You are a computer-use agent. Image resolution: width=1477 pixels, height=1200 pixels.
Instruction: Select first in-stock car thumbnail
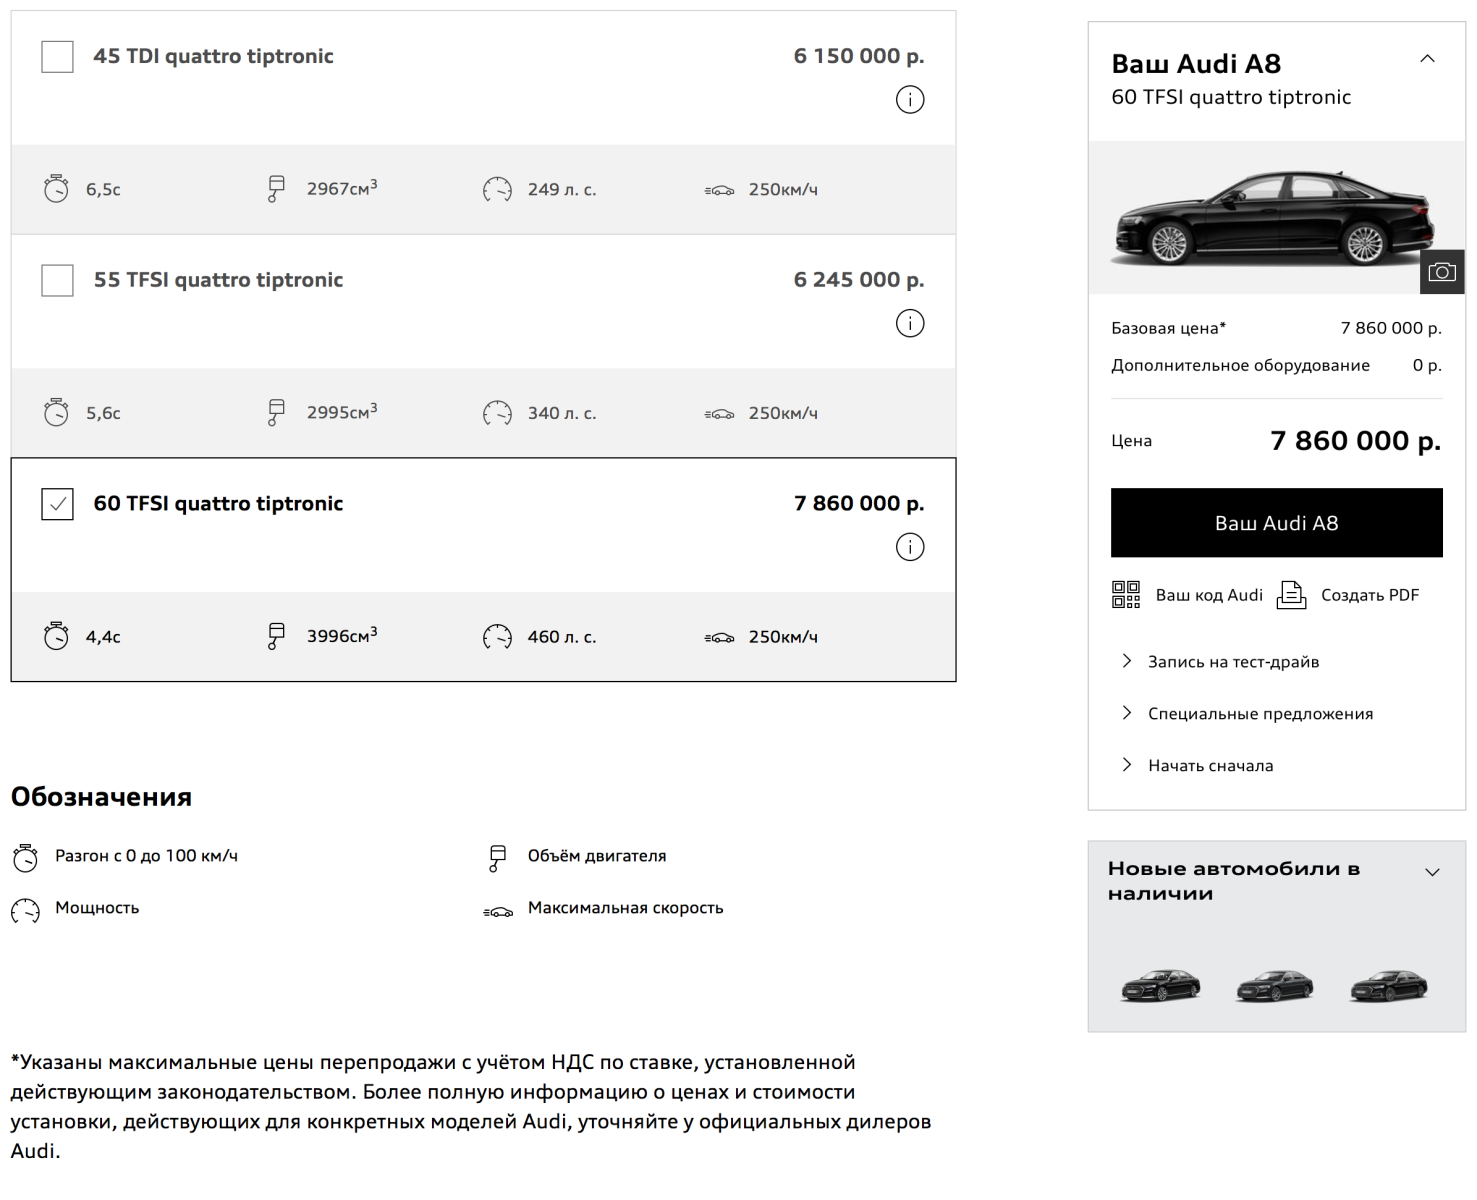[1160, 985]
